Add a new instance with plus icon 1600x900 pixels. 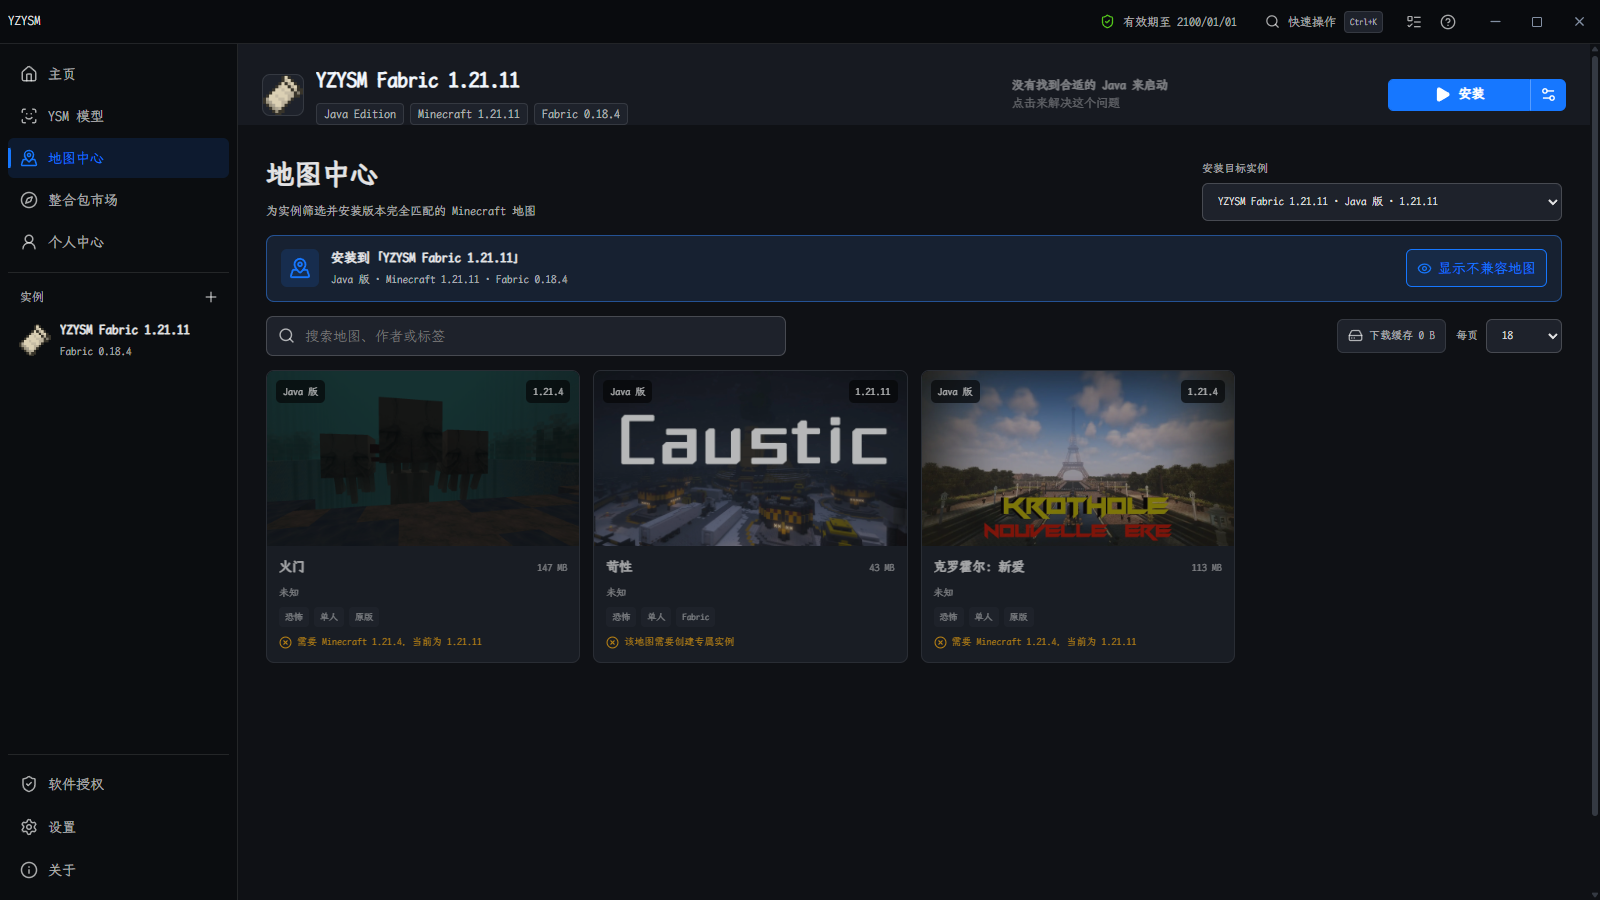point(211,297)
